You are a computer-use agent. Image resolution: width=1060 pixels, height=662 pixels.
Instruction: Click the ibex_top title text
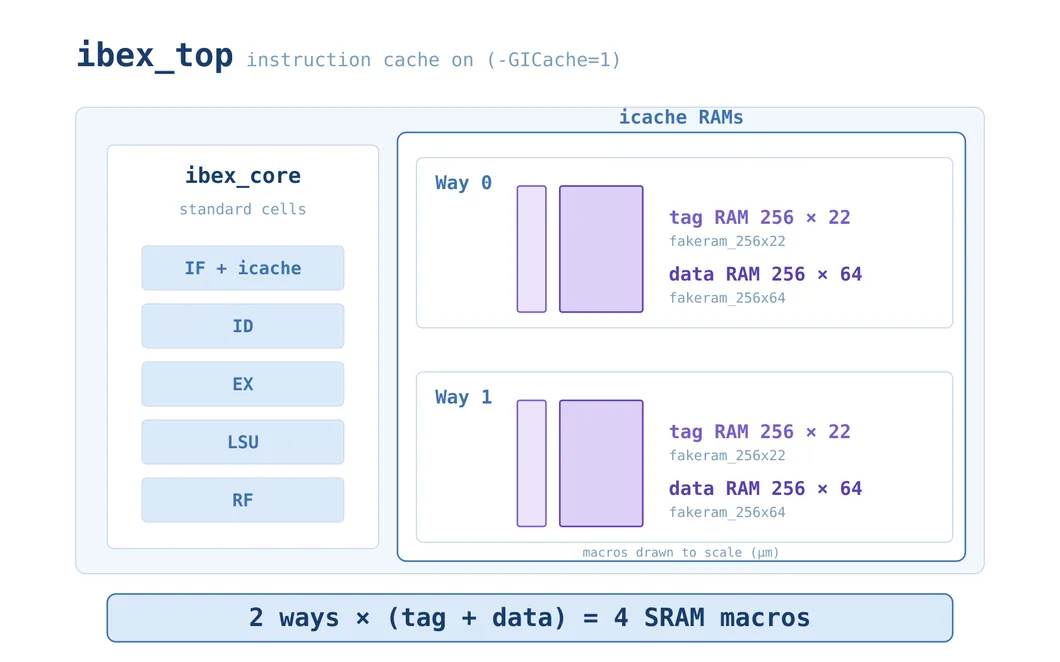click(x=155, y=56)
